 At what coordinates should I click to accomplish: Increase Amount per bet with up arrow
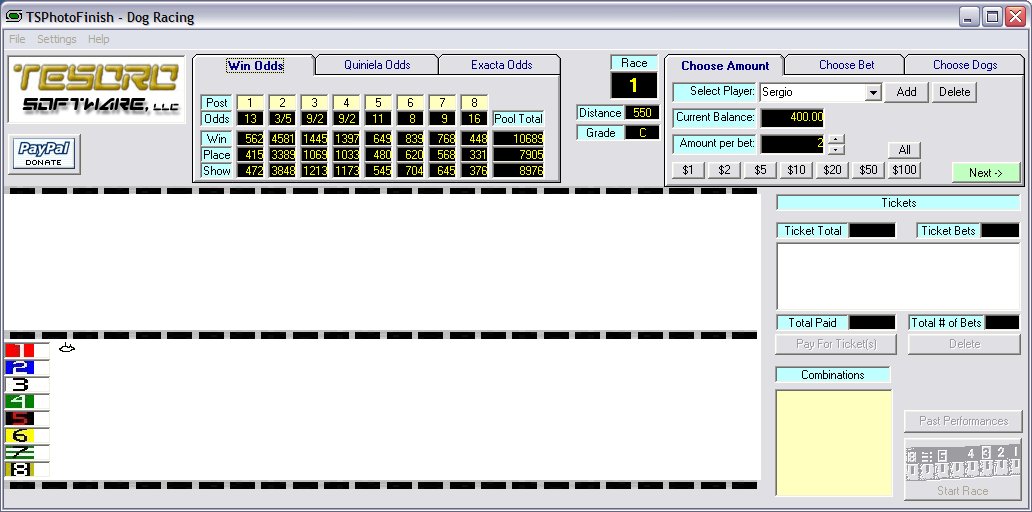(x=836, y=139)
